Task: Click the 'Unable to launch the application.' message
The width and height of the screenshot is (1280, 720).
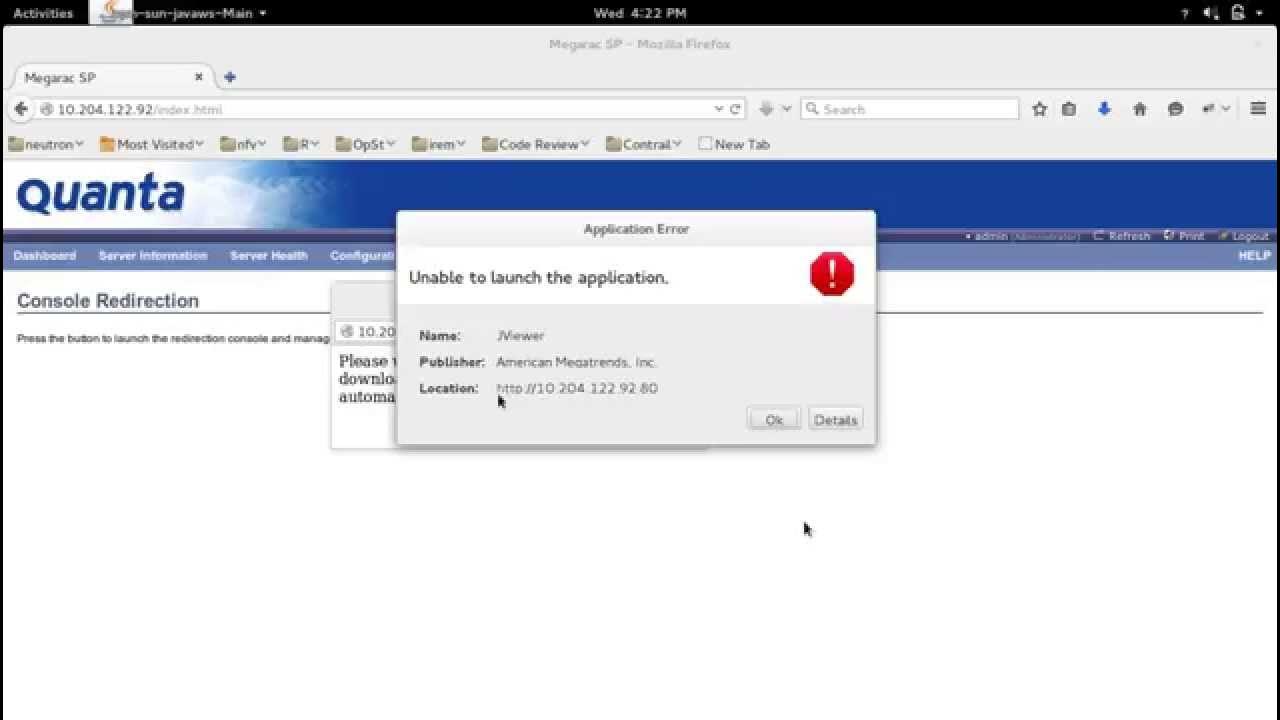Action: point(538,277)
